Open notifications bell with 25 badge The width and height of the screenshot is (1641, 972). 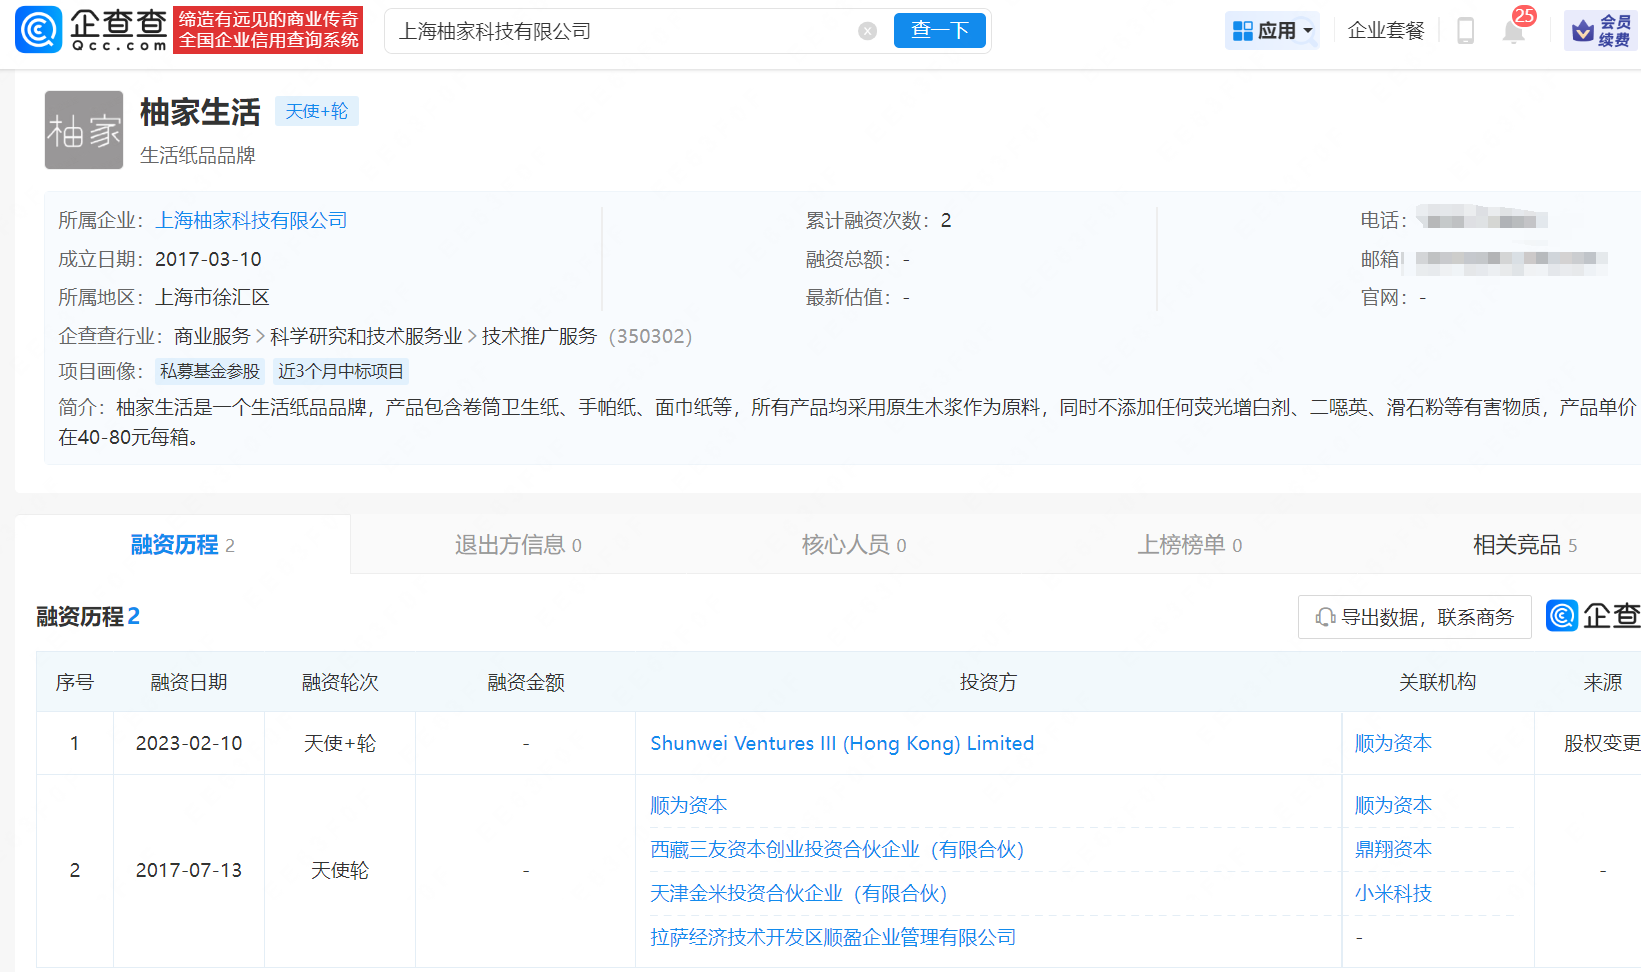tap(1514, 31)
